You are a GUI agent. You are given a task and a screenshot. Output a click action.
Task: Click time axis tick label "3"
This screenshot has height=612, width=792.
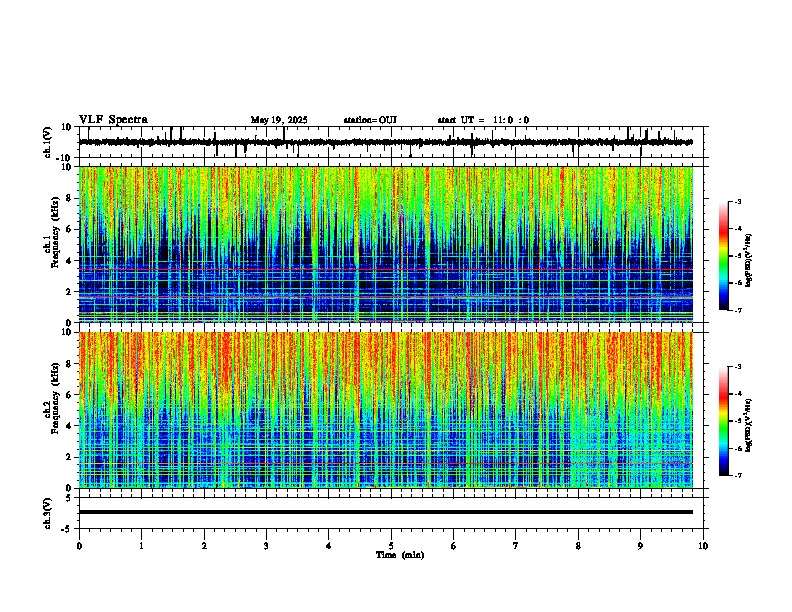tap(266, 546)
